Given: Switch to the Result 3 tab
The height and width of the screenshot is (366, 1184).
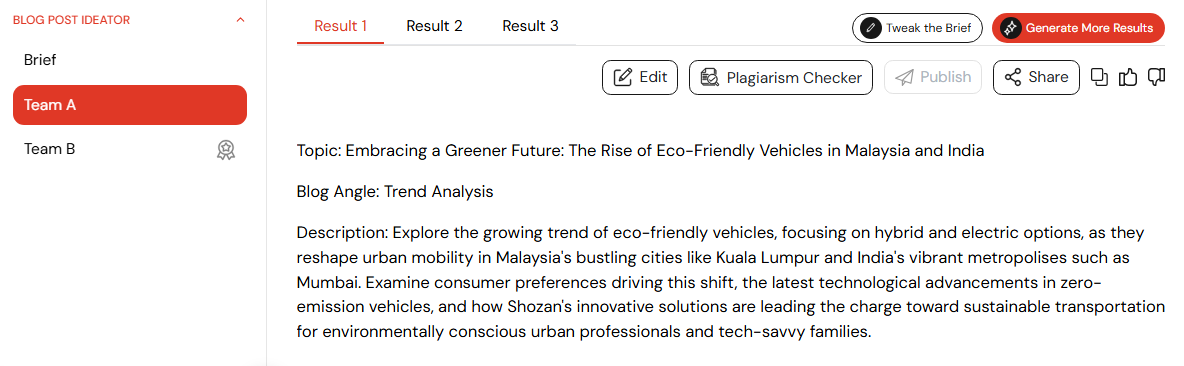Looking at the screenshot, I should pos(530,26).
